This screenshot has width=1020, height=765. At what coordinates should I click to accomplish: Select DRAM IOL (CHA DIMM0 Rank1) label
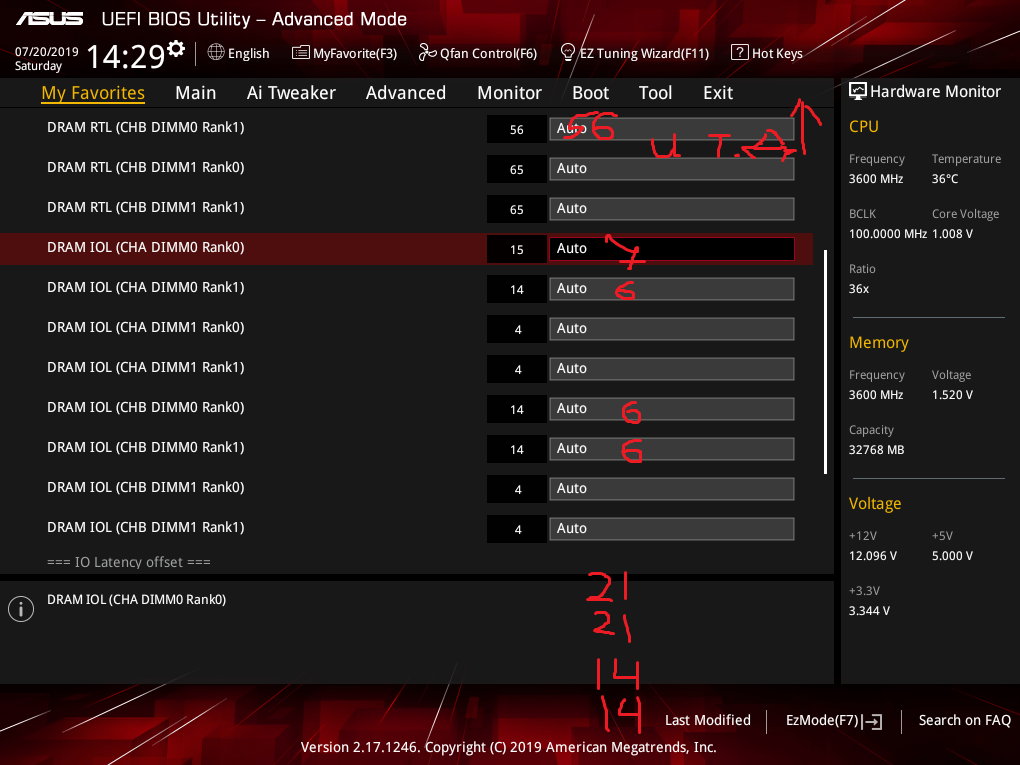click(146, 288)
